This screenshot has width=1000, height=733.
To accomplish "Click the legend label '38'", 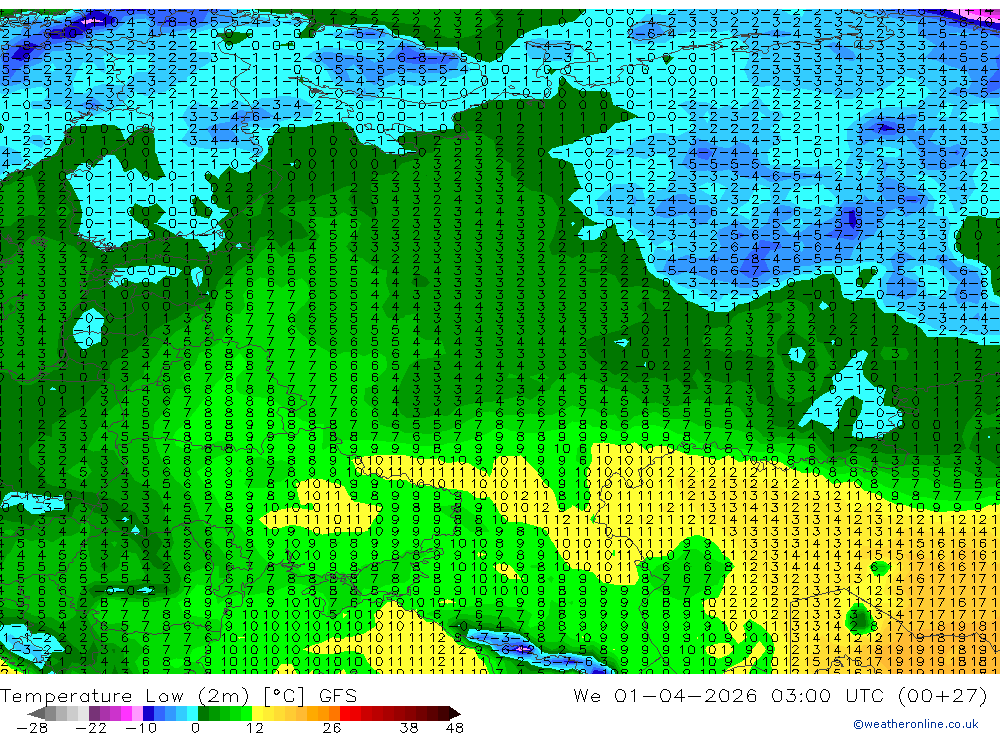I will pos(409,728).
